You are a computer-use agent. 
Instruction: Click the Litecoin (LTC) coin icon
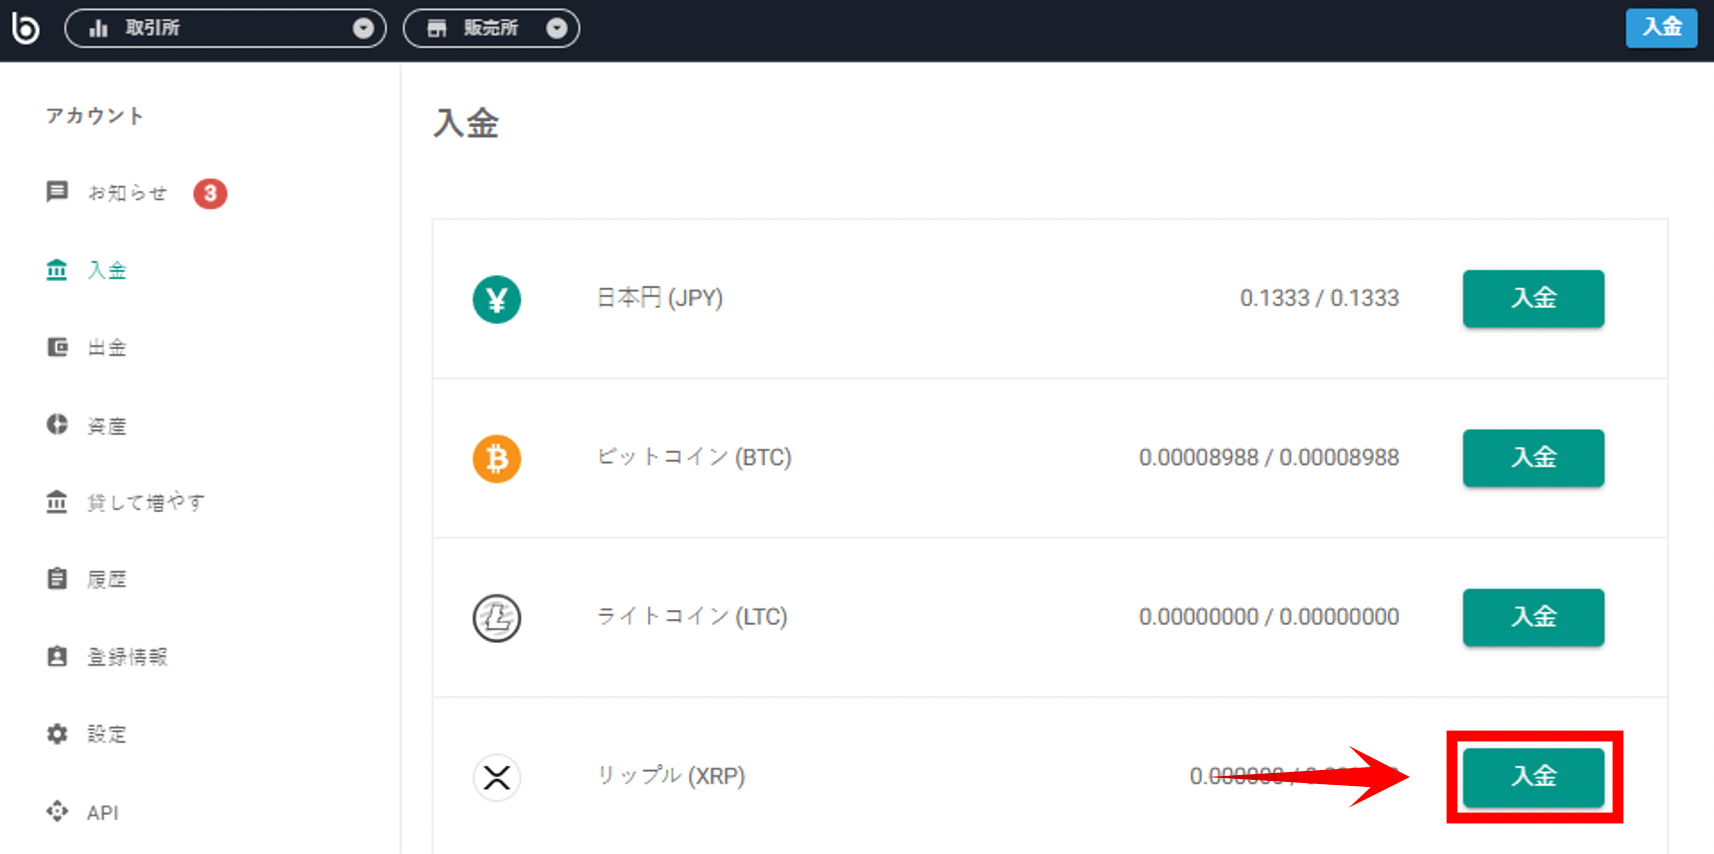pyautogui.click(x=496, y=617)
